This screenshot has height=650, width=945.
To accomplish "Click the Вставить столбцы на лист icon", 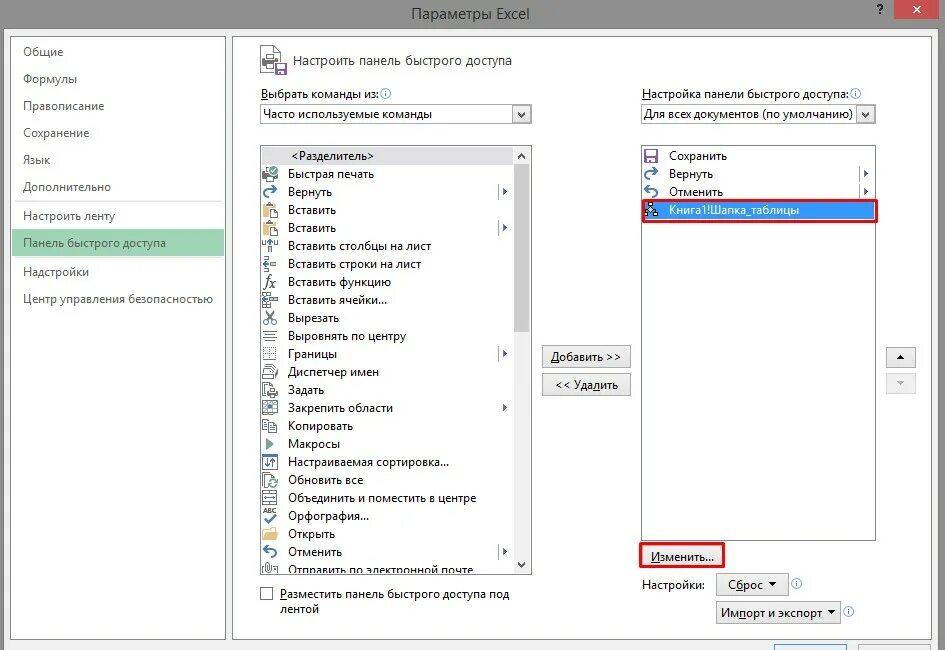I will click(270, 246).
